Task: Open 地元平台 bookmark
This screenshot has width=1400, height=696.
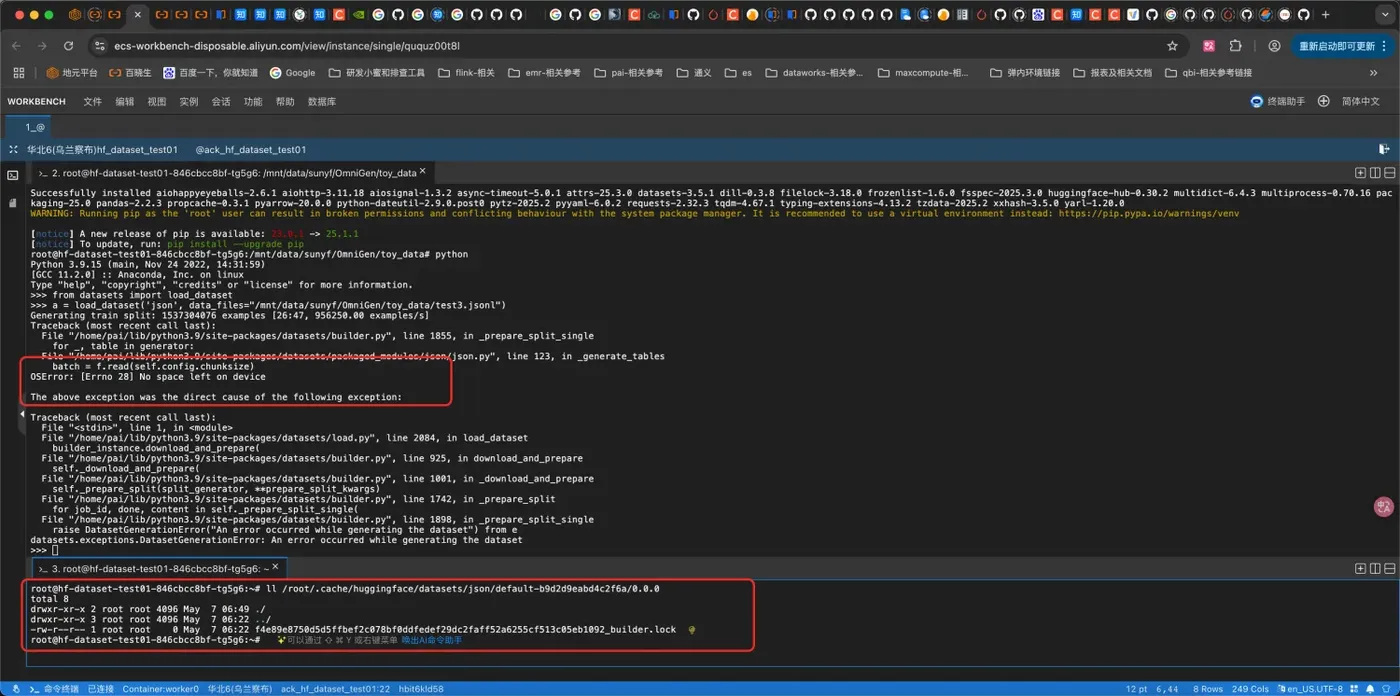Action: (72, 73)
